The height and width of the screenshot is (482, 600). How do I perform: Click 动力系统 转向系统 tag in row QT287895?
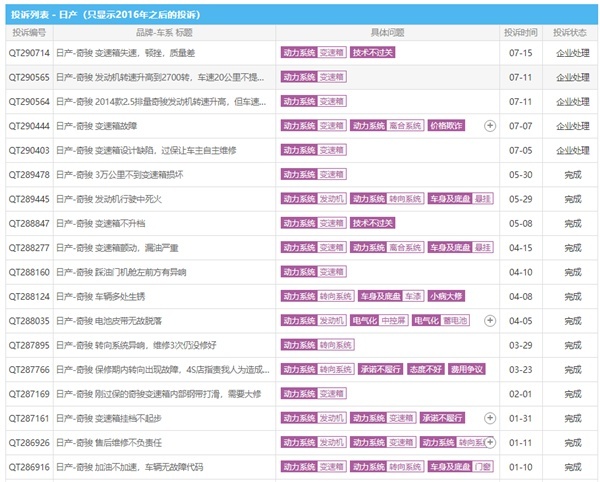coord(318,345)
